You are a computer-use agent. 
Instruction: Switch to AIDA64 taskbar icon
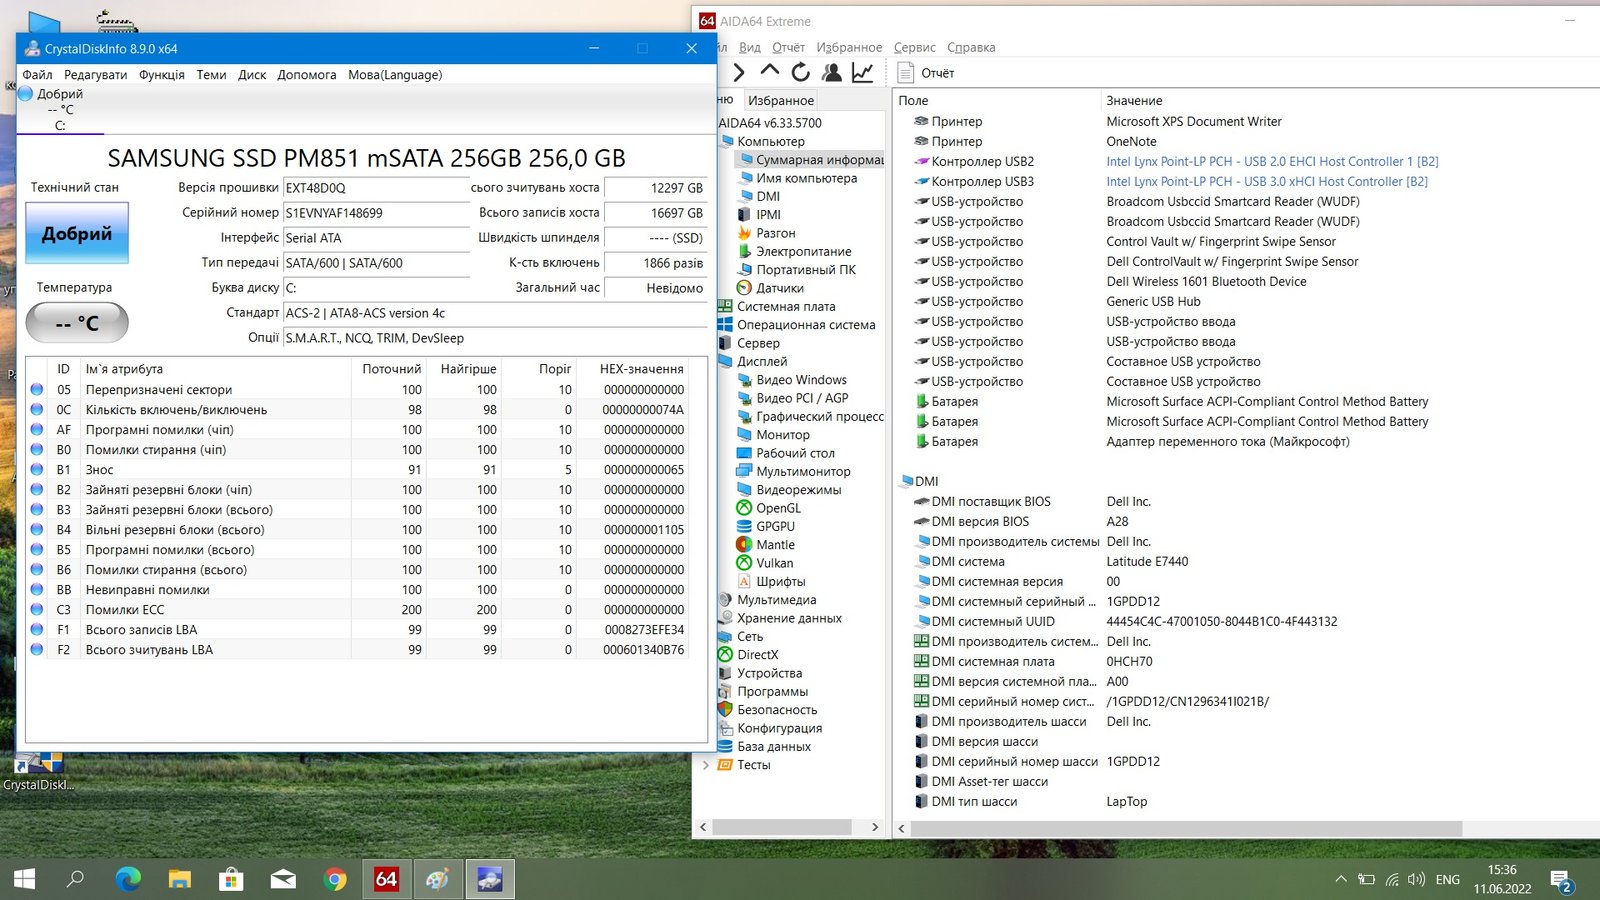386,879
